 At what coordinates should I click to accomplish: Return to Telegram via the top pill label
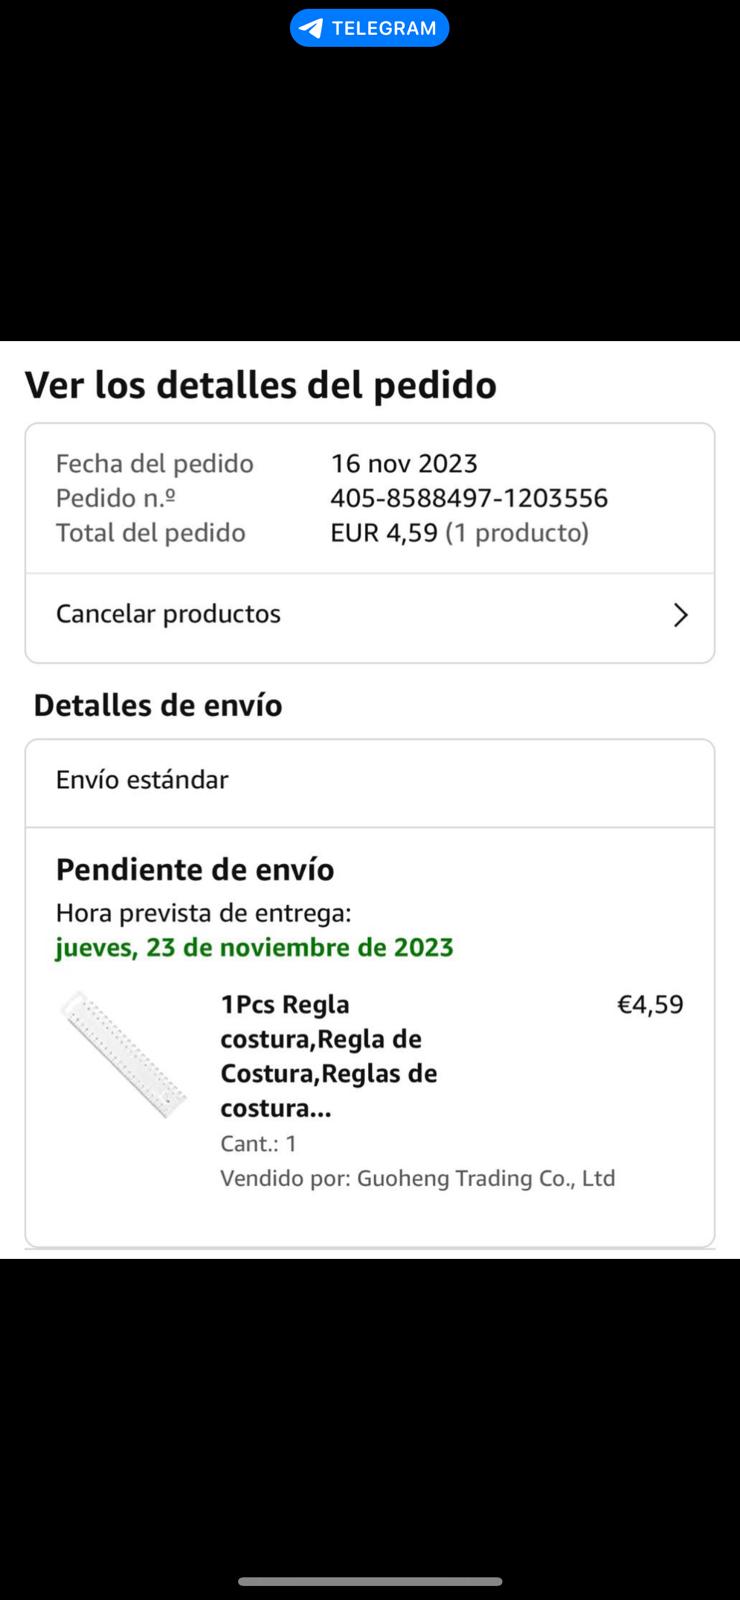click(384, 28)
